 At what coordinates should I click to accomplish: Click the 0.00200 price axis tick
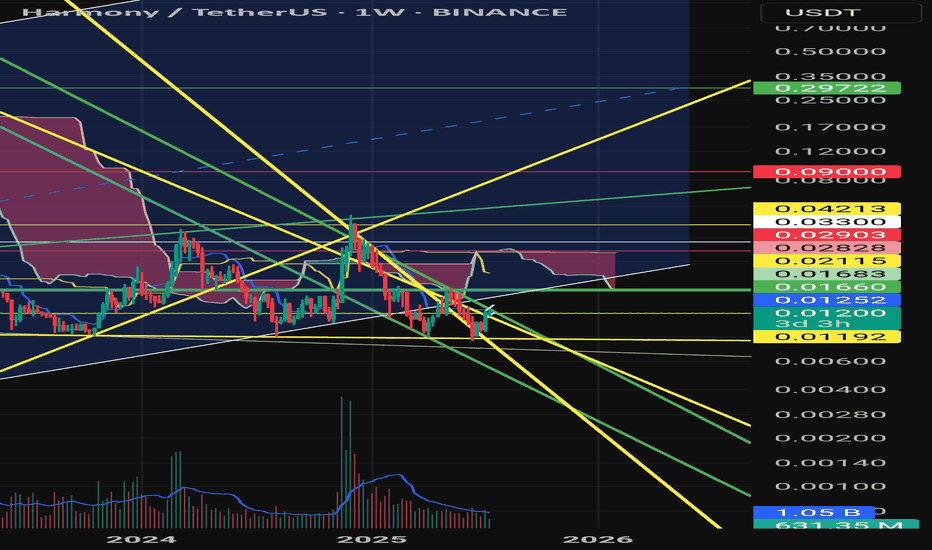point(830,438)
